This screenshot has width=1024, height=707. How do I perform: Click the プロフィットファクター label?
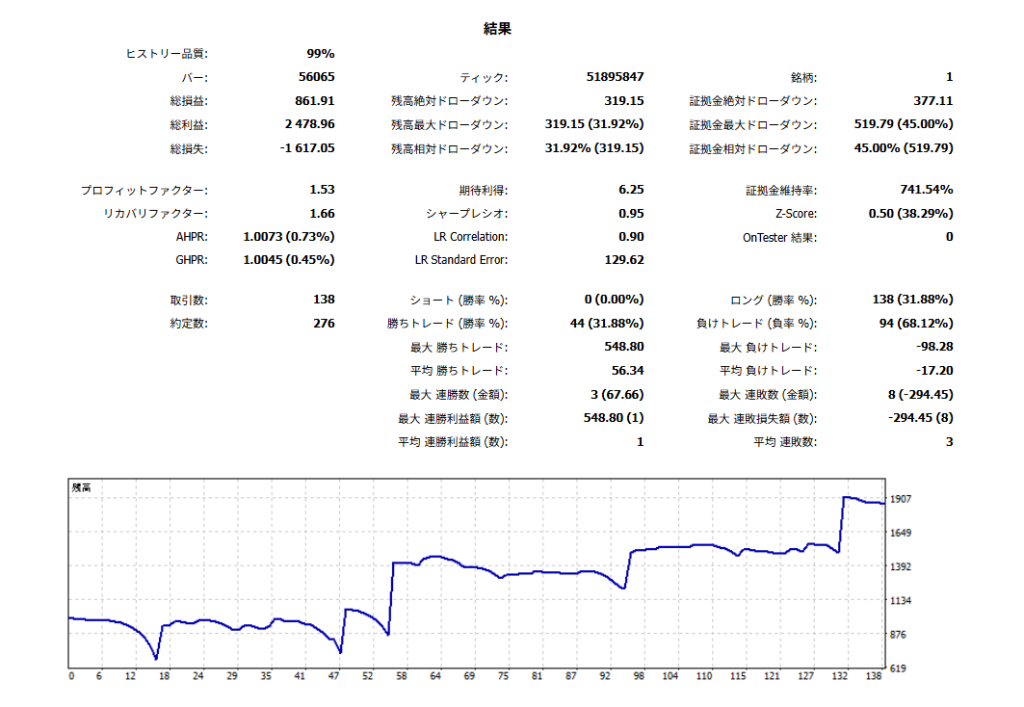click(144, 190)
